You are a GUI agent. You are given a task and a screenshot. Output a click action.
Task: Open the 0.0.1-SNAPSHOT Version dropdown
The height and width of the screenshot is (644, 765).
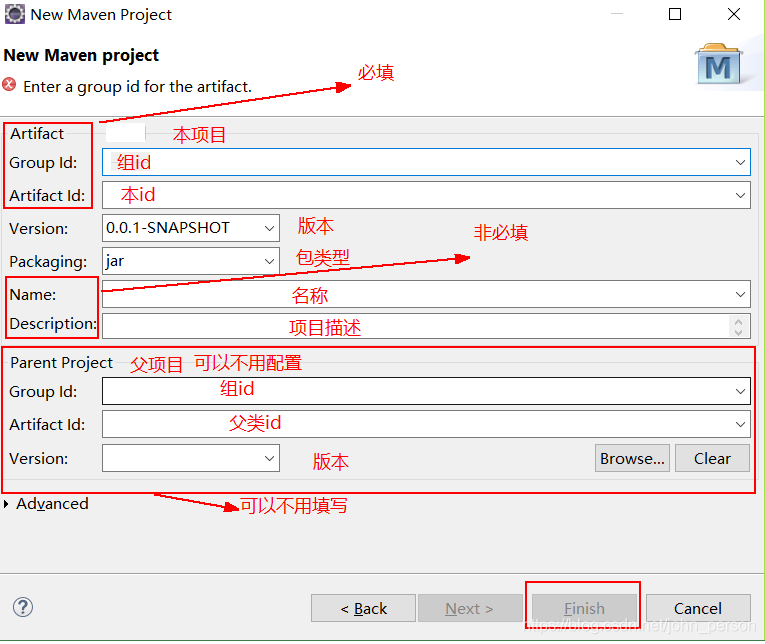(x=269, y=228)
